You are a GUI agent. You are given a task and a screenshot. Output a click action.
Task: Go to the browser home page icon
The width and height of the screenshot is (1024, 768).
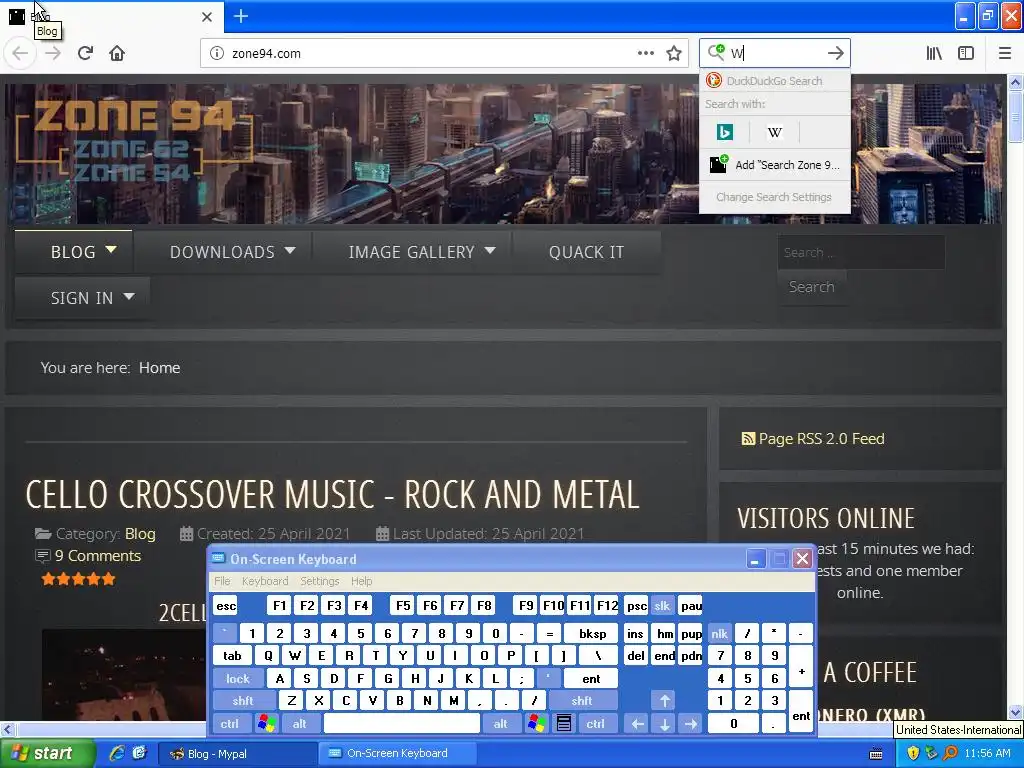click(x=117, y=53)
